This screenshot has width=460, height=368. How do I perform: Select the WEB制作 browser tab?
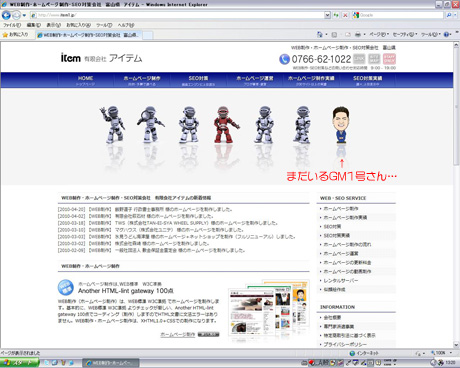tap(89, 35)
